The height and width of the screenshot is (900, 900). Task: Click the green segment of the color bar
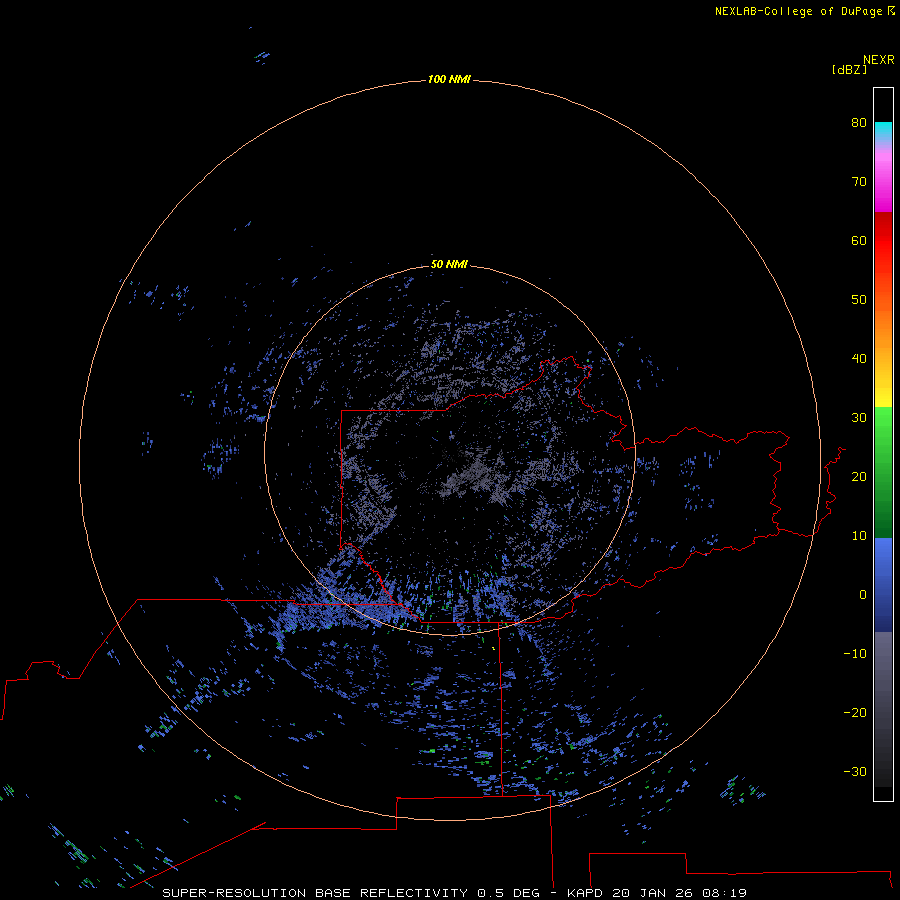(x=883, y=472)
